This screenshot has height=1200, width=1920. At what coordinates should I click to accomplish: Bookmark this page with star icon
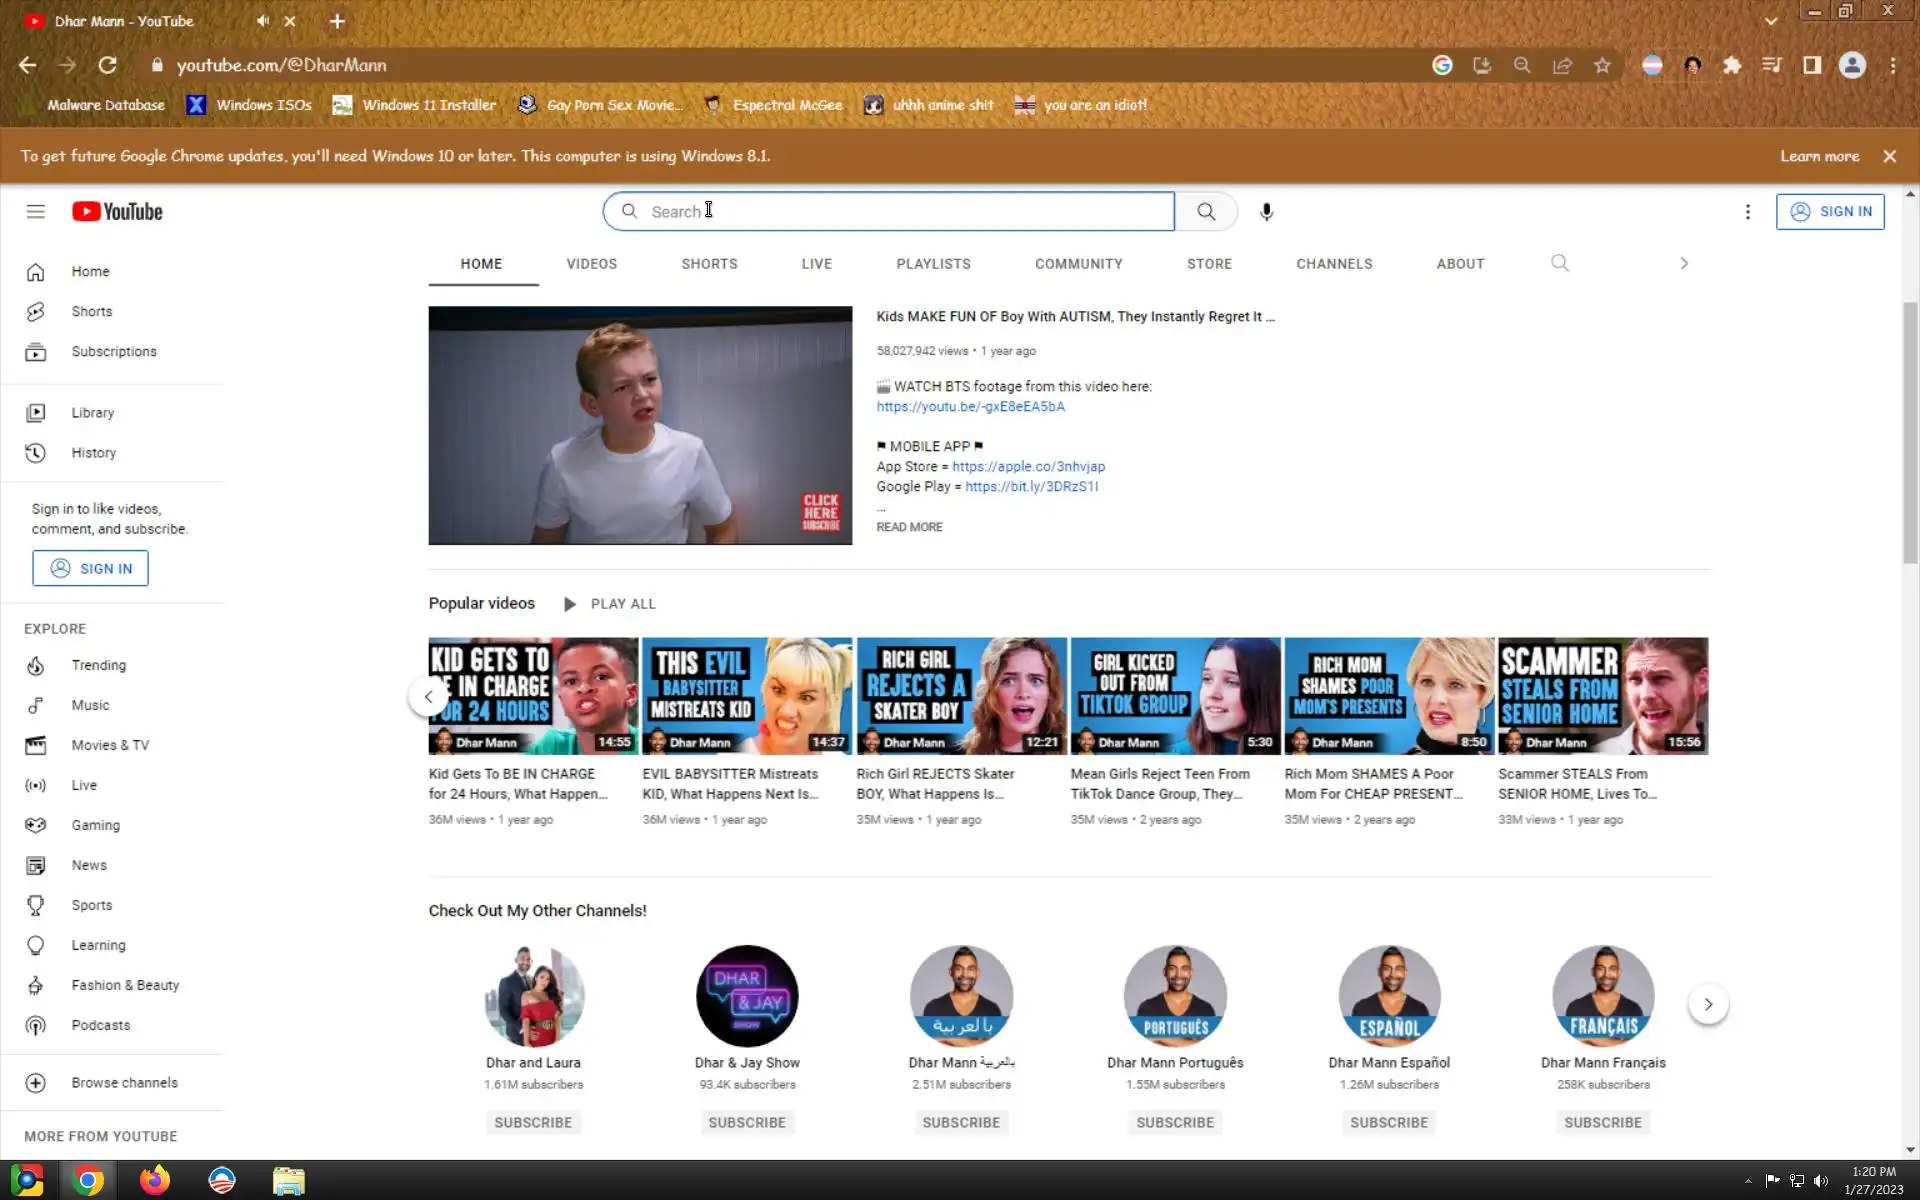pos(1602,65)
